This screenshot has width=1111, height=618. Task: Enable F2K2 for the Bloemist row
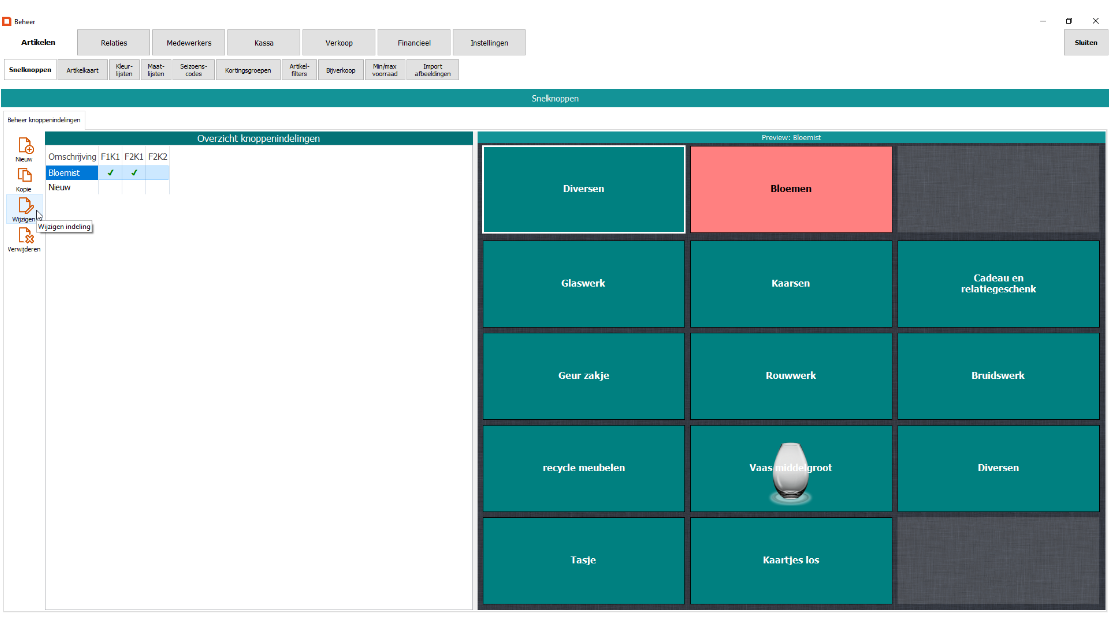(157, 172)
